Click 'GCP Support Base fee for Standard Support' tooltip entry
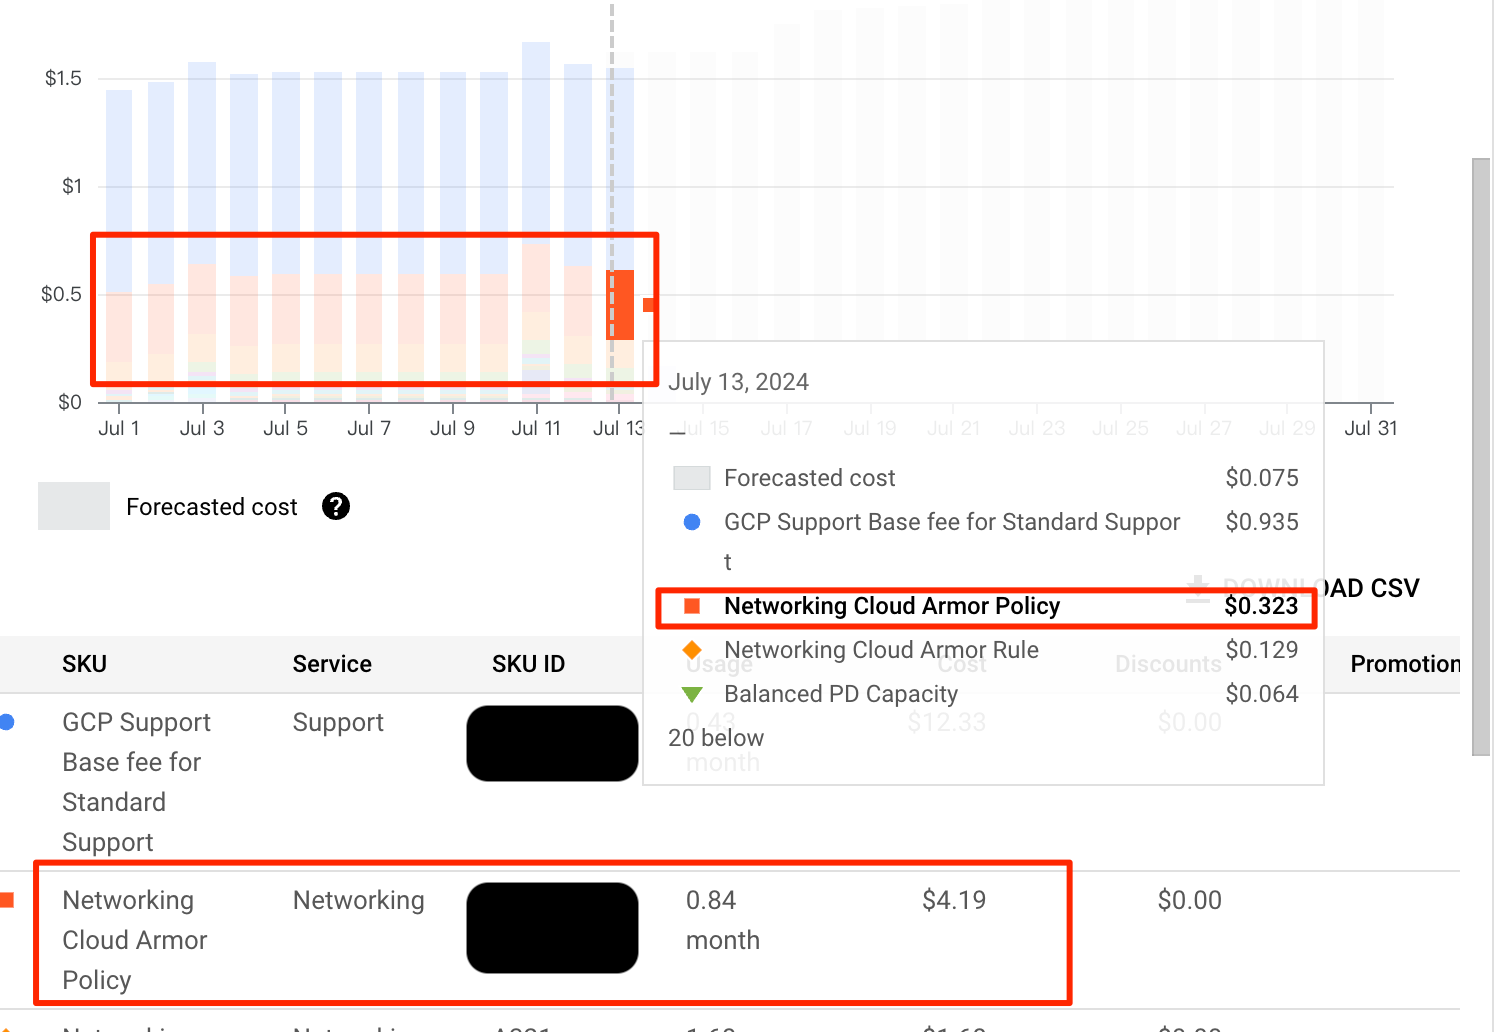Viewport: 1502px width, 1032px height. coord(952,542)
